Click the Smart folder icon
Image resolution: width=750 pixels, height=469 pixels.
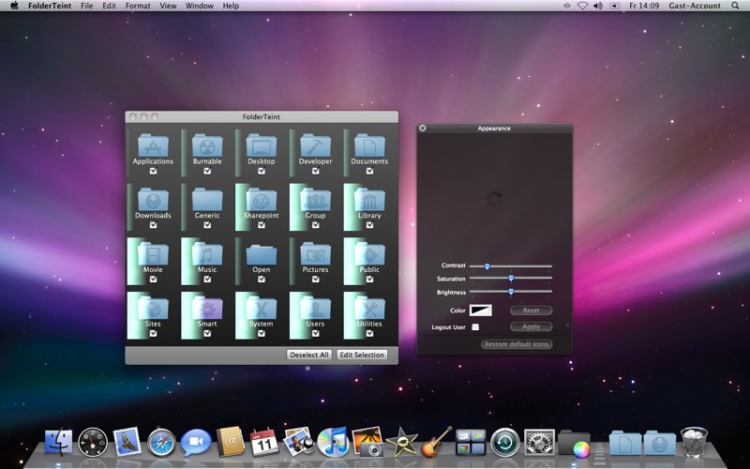pos(207,308)
